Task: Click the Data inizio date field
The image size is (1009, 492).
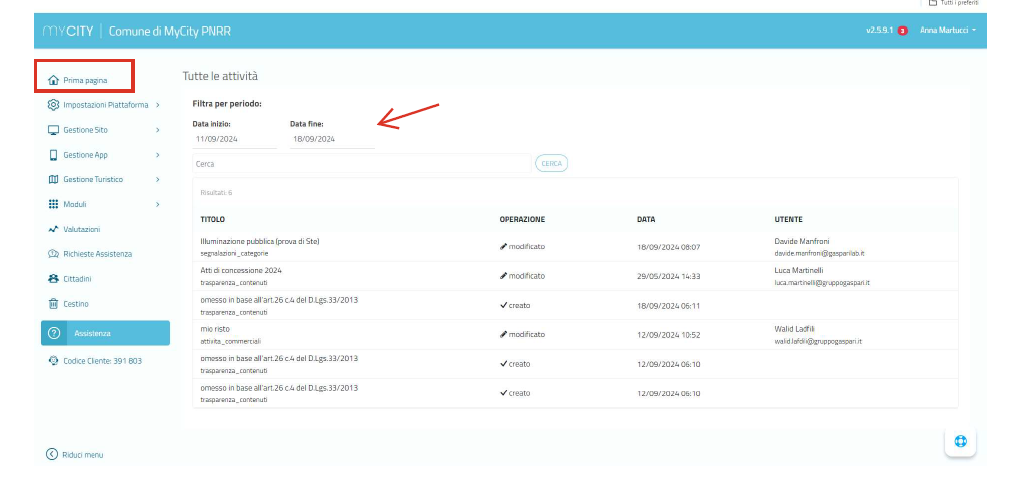Action: (x=233, y=139)
